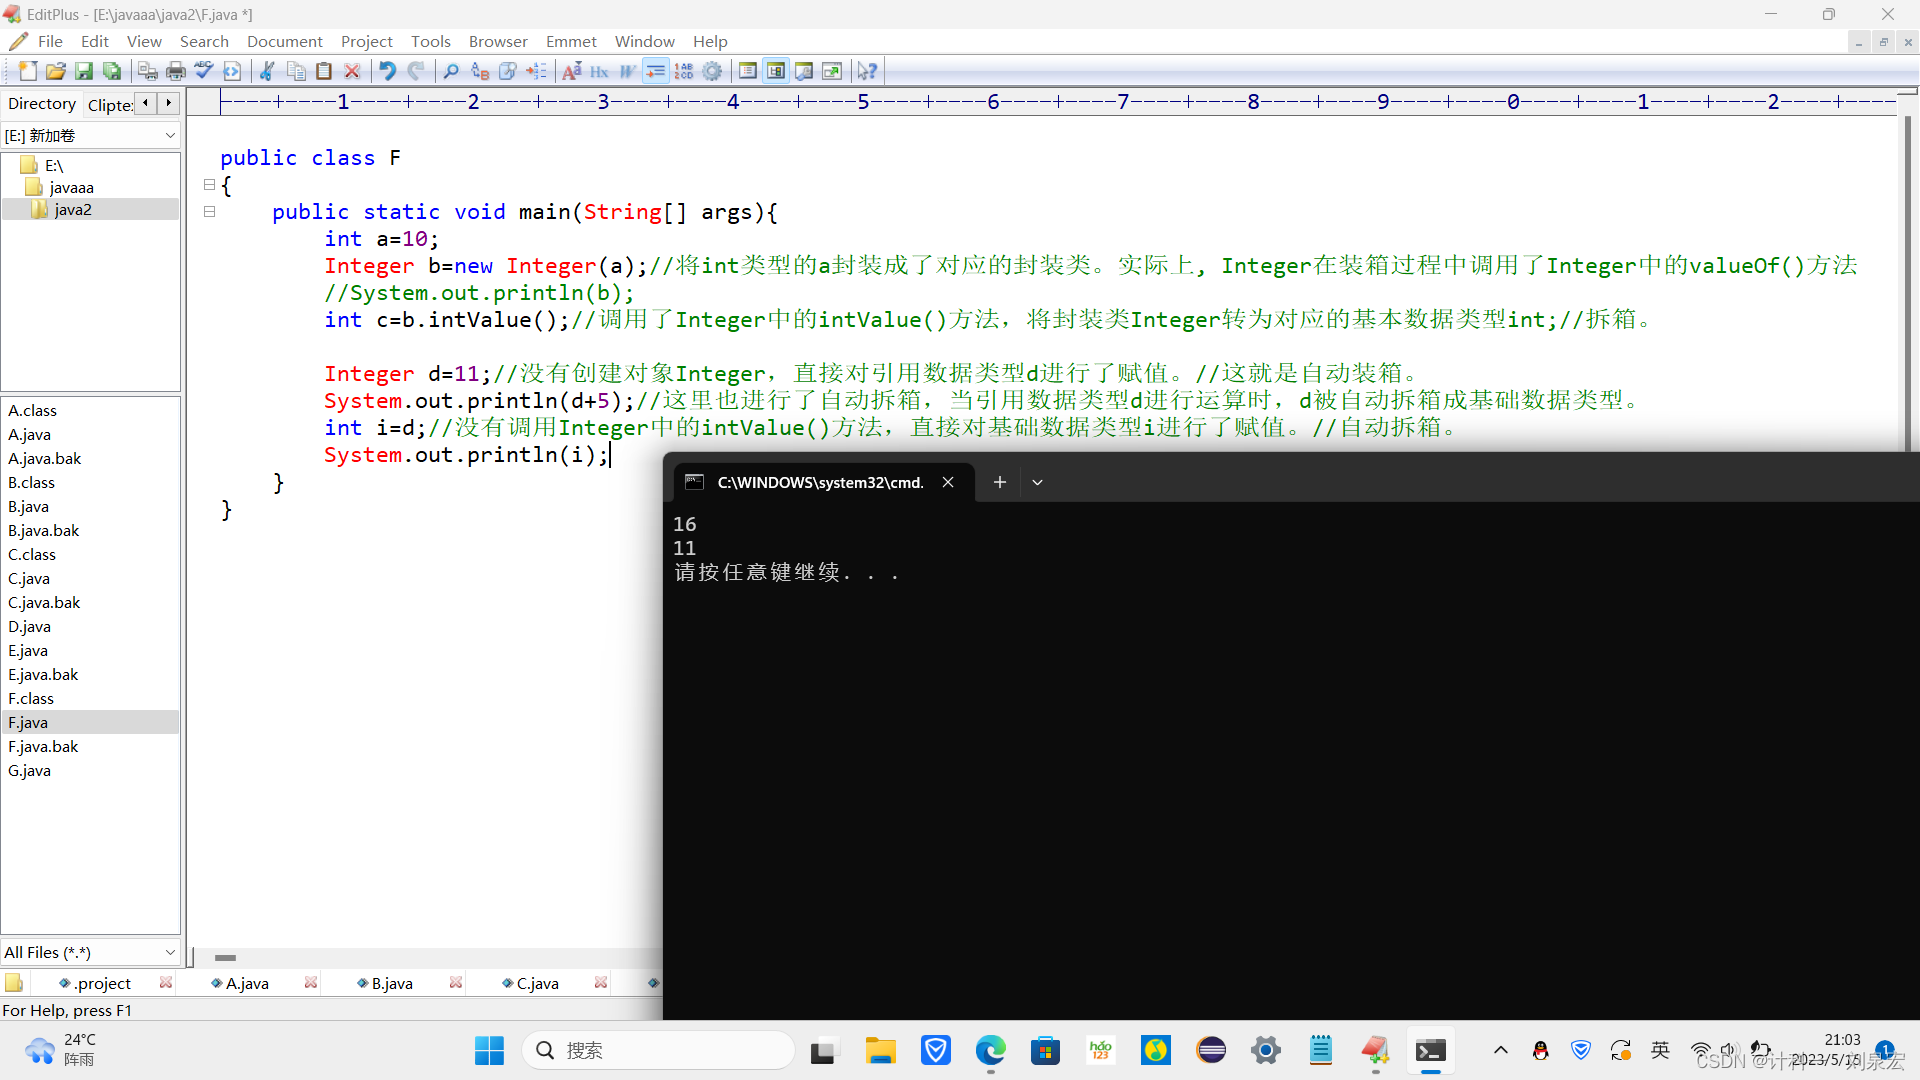The image size is (1920, 1080).
Task: Create a new document
Action: (27, 70)
